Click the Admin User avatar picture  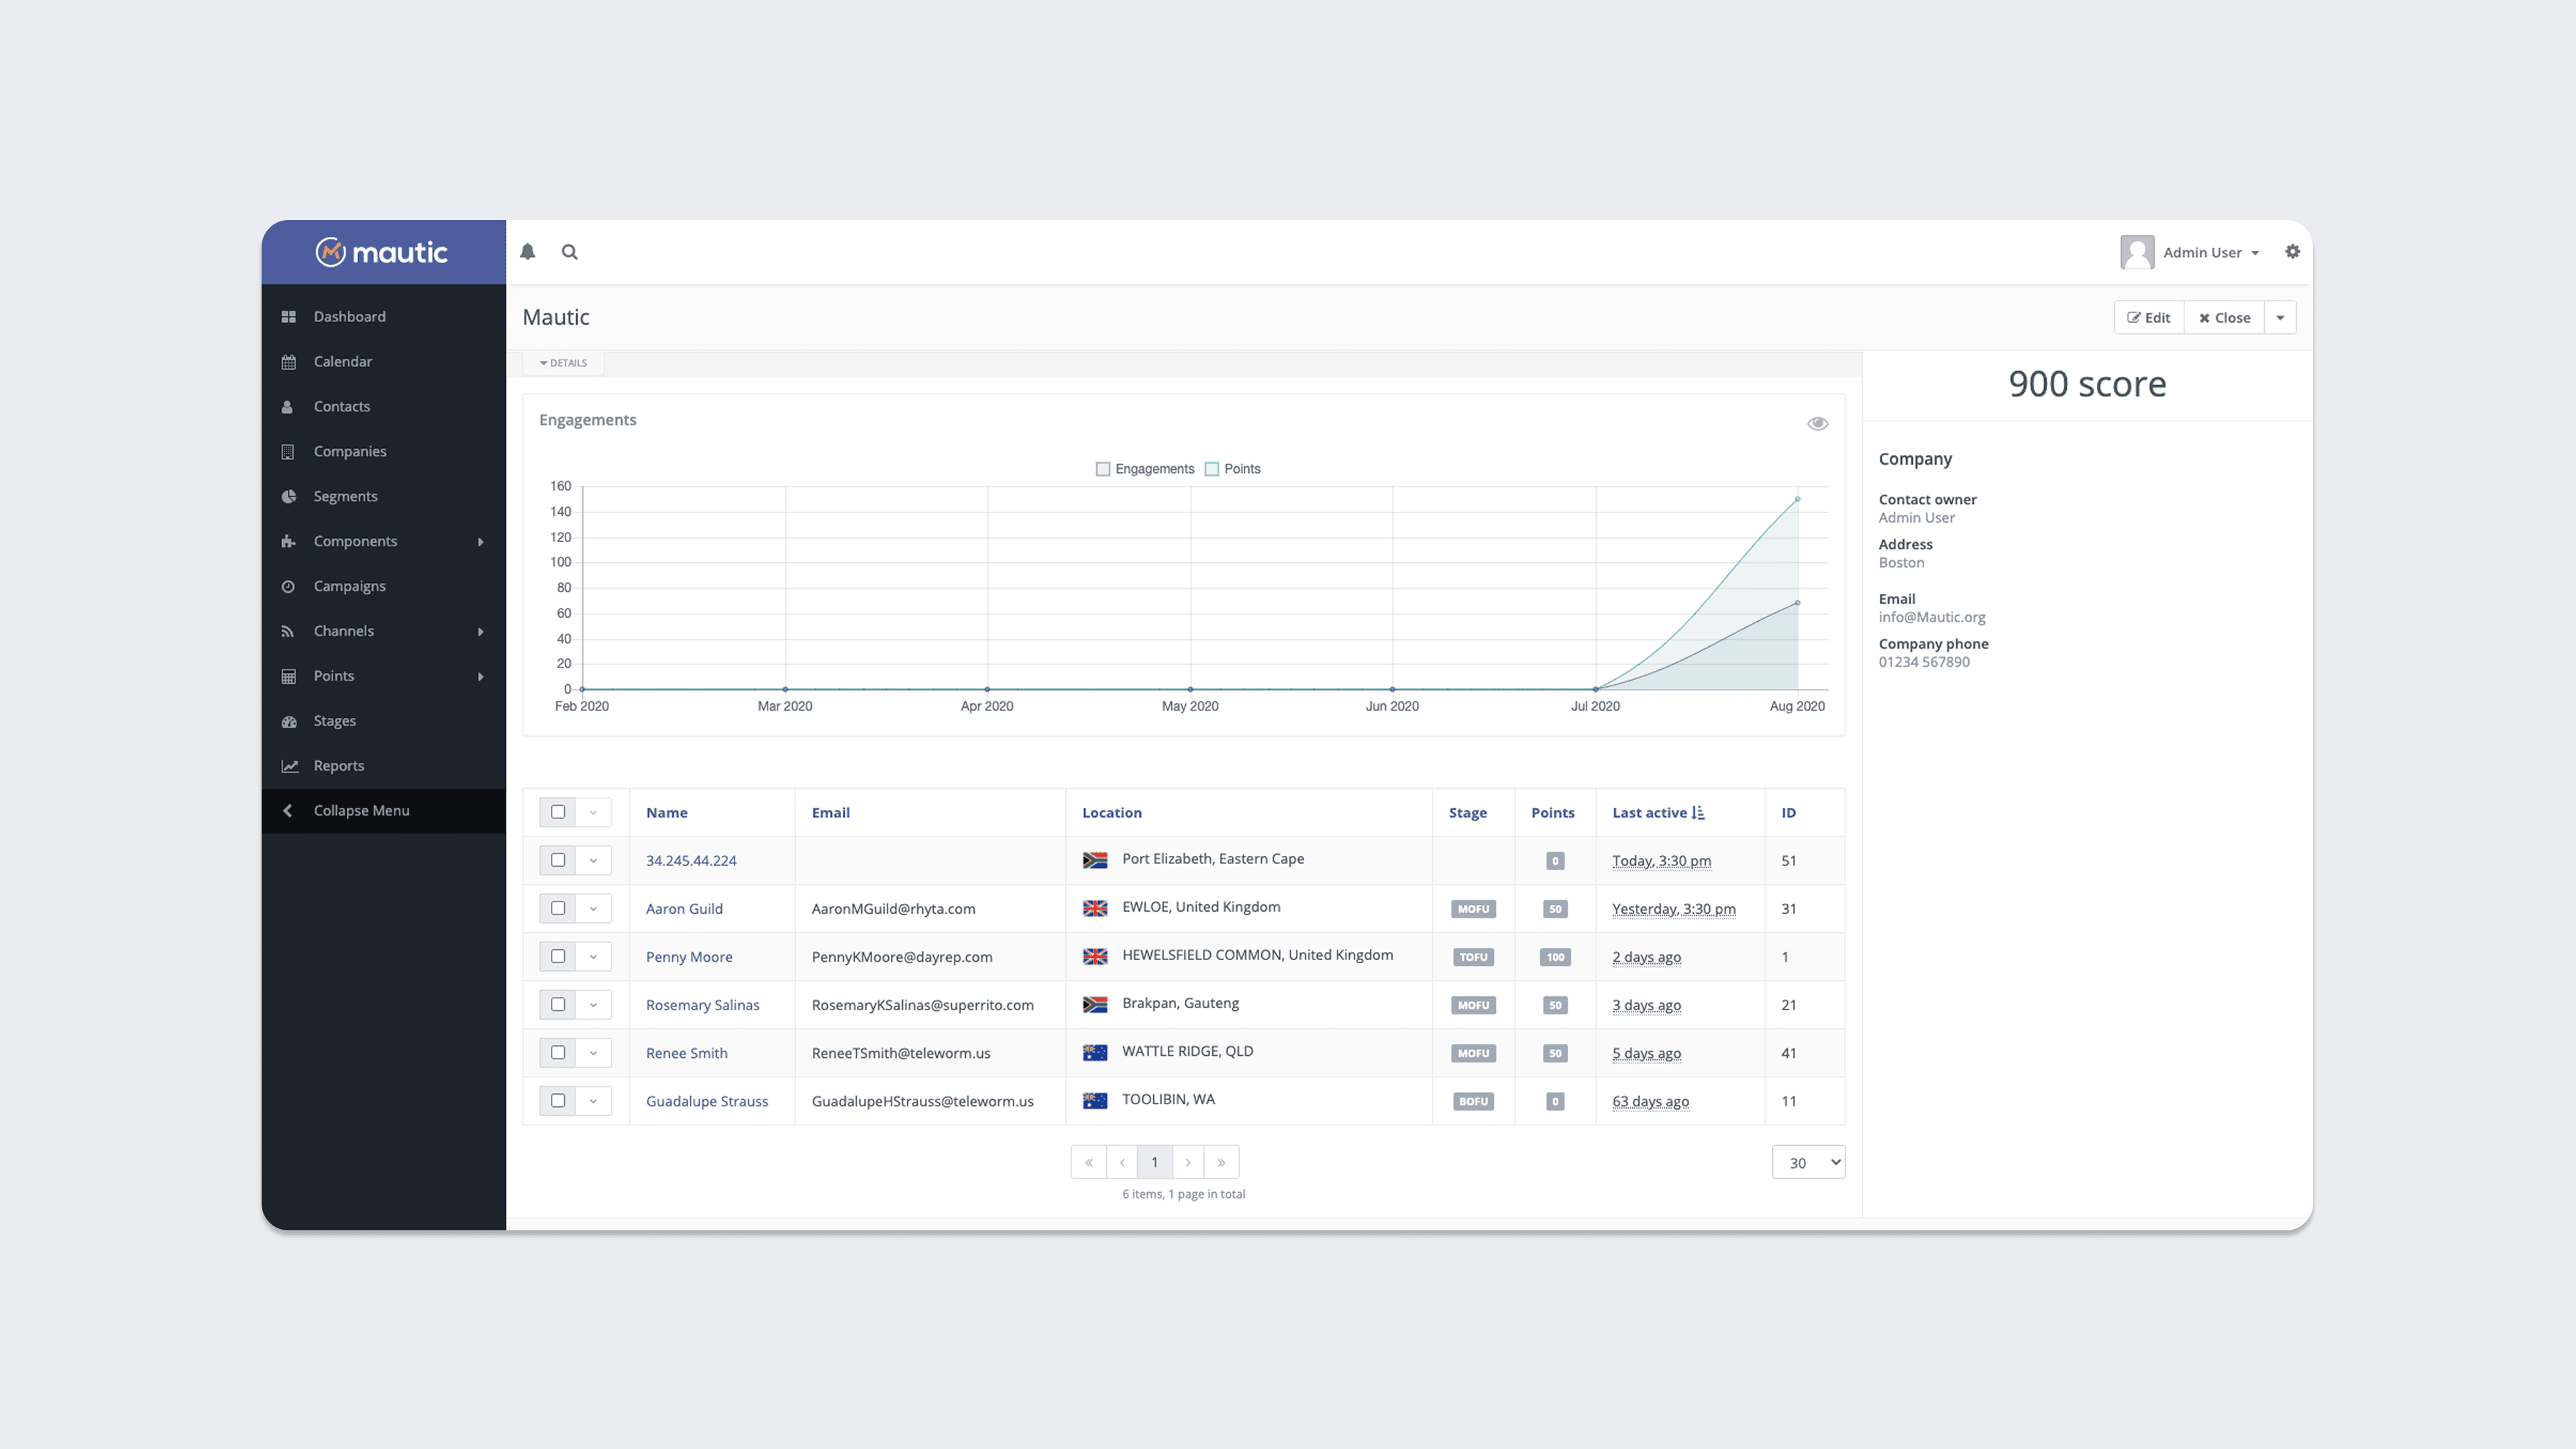(x=2136, y=252)
